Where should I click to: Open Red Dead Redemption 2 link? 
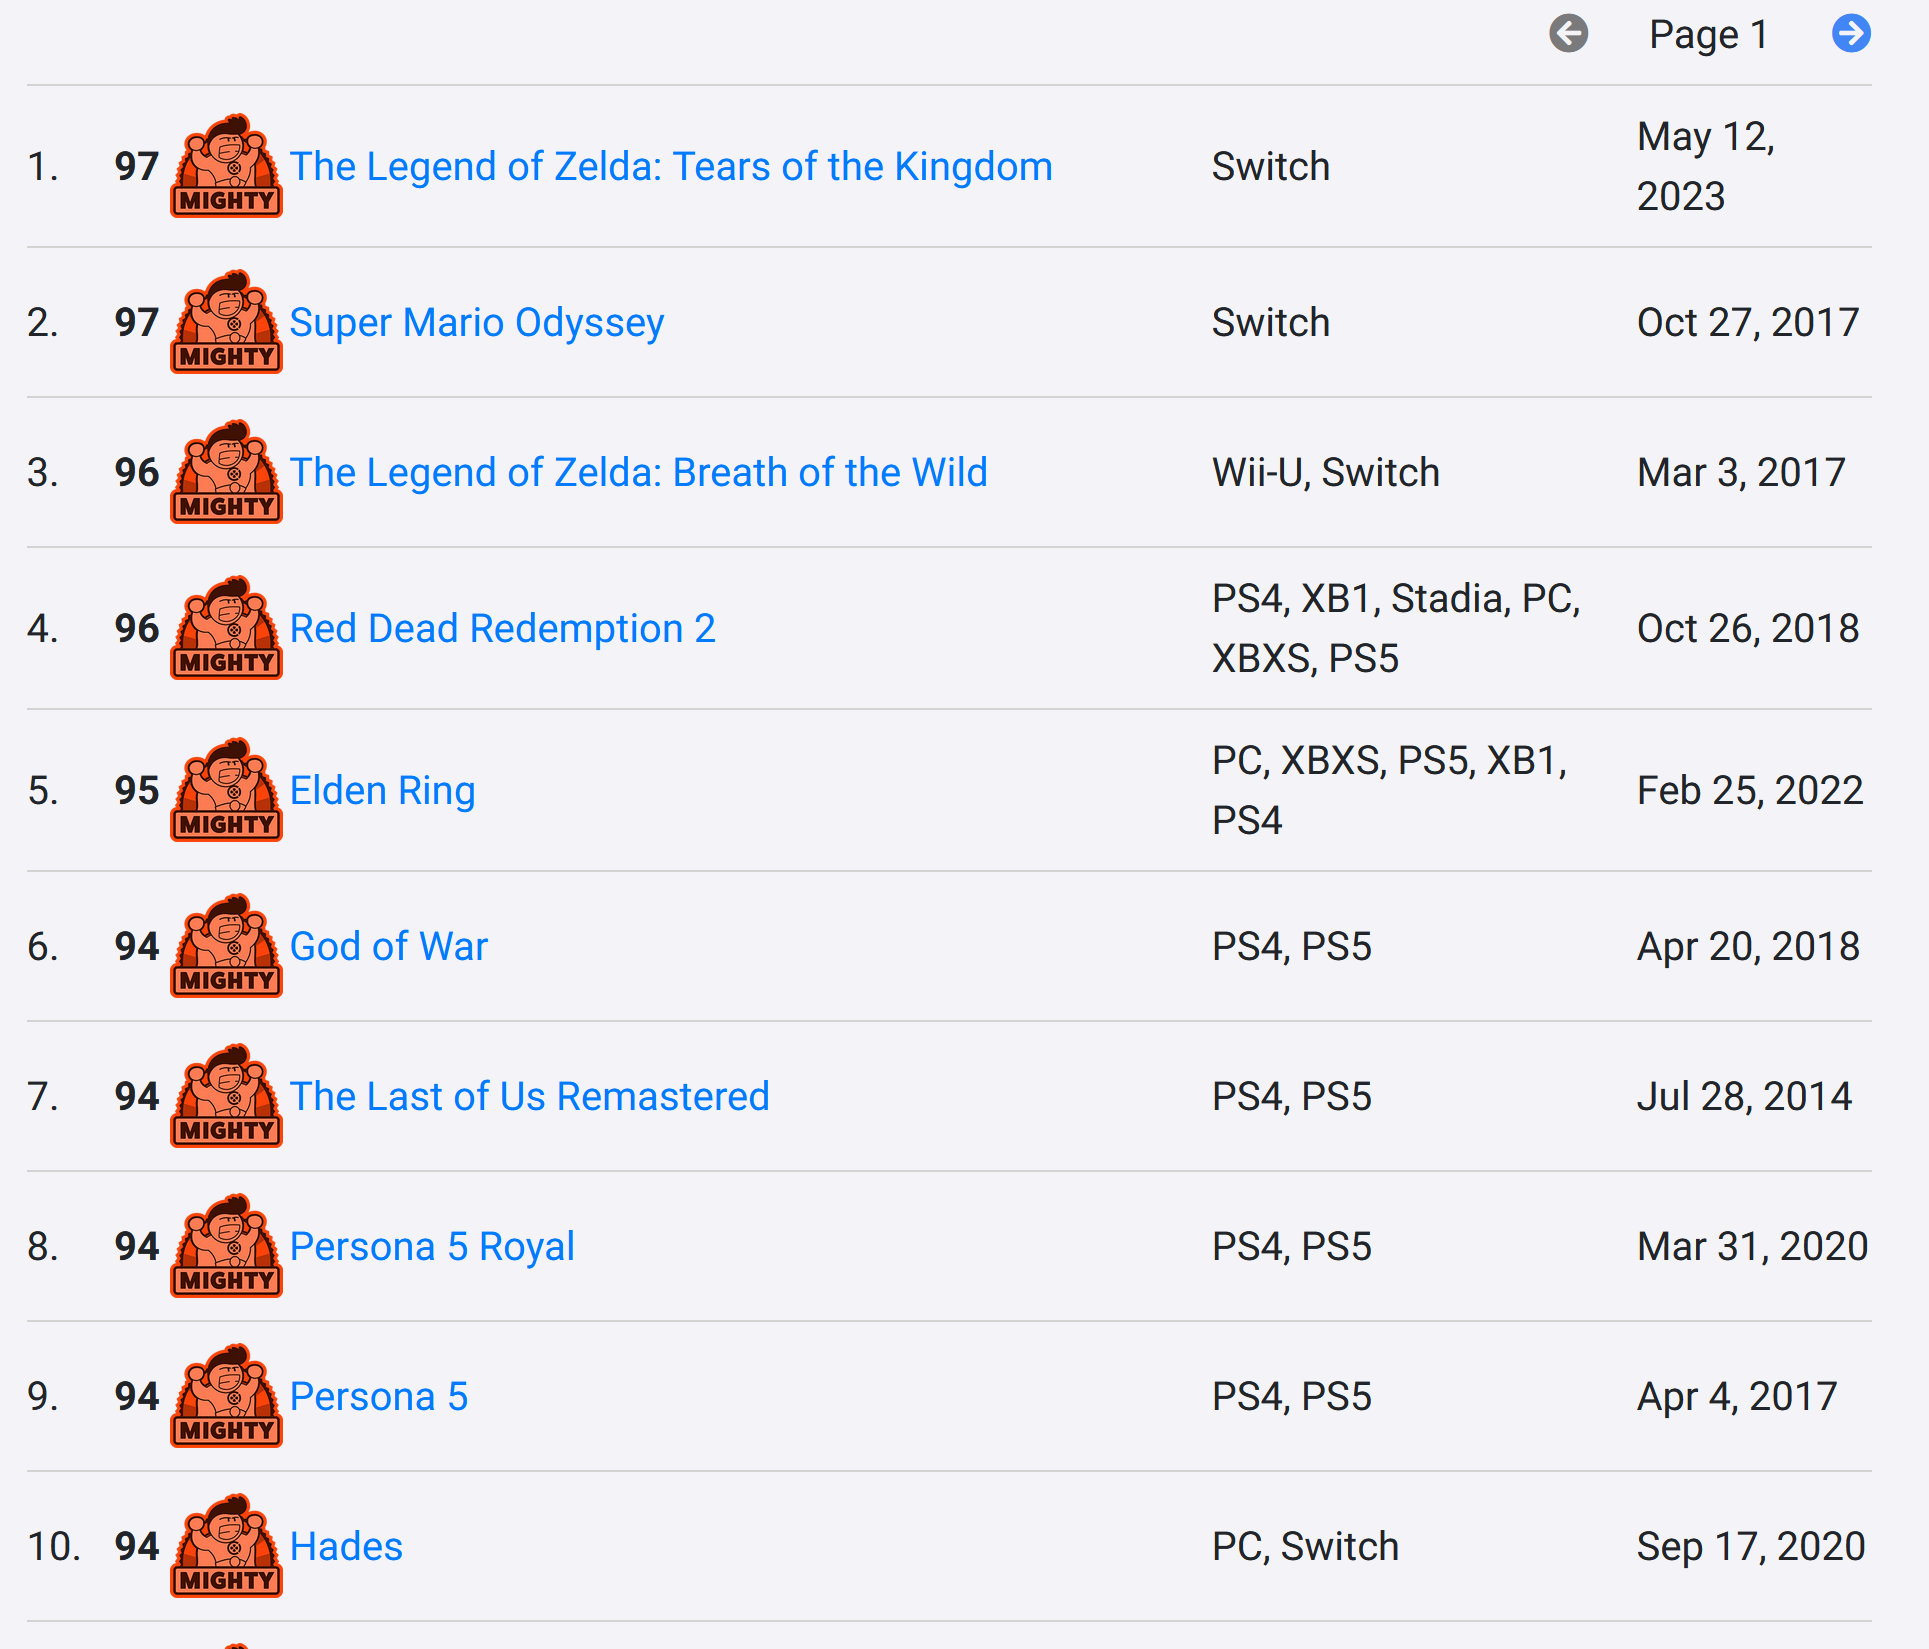(x=503, y=628)
